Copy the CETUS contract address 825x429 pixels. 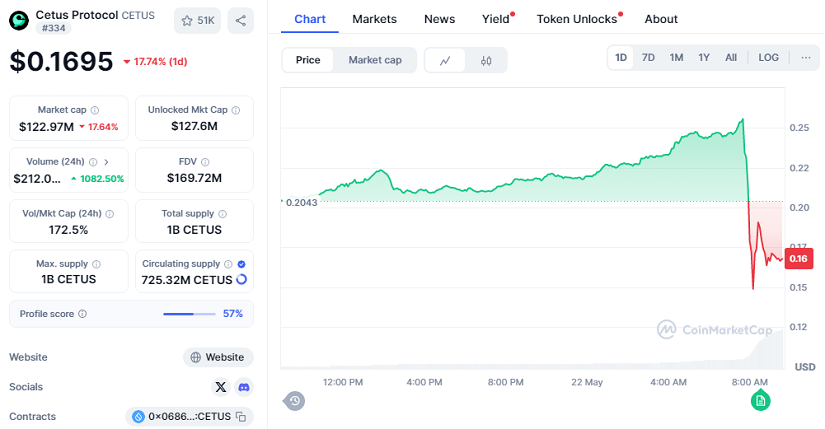point(241,416)
